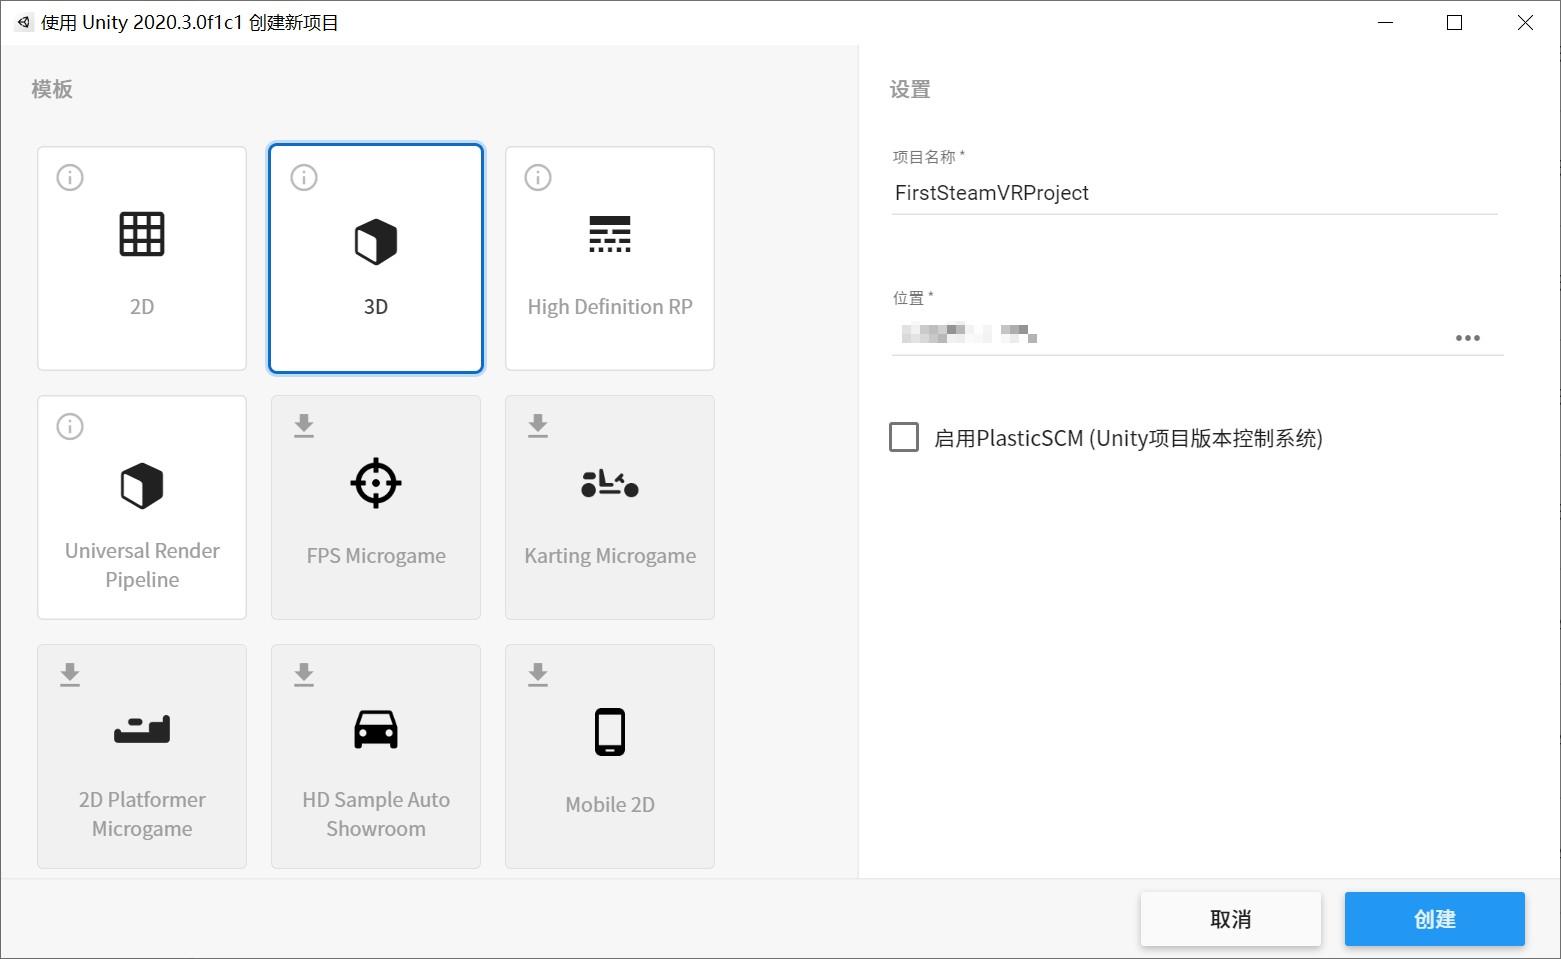1561x959 pixels.
Task: Edit the project name field FirstSteamVRProject
Action: tap(1195, 193)
